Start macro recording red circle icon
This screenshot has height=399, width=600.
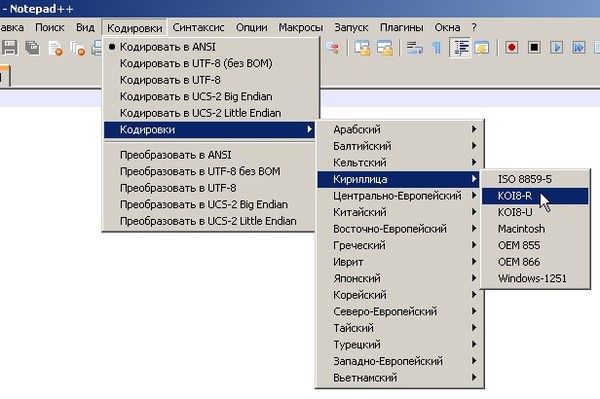tap(512, 47)
